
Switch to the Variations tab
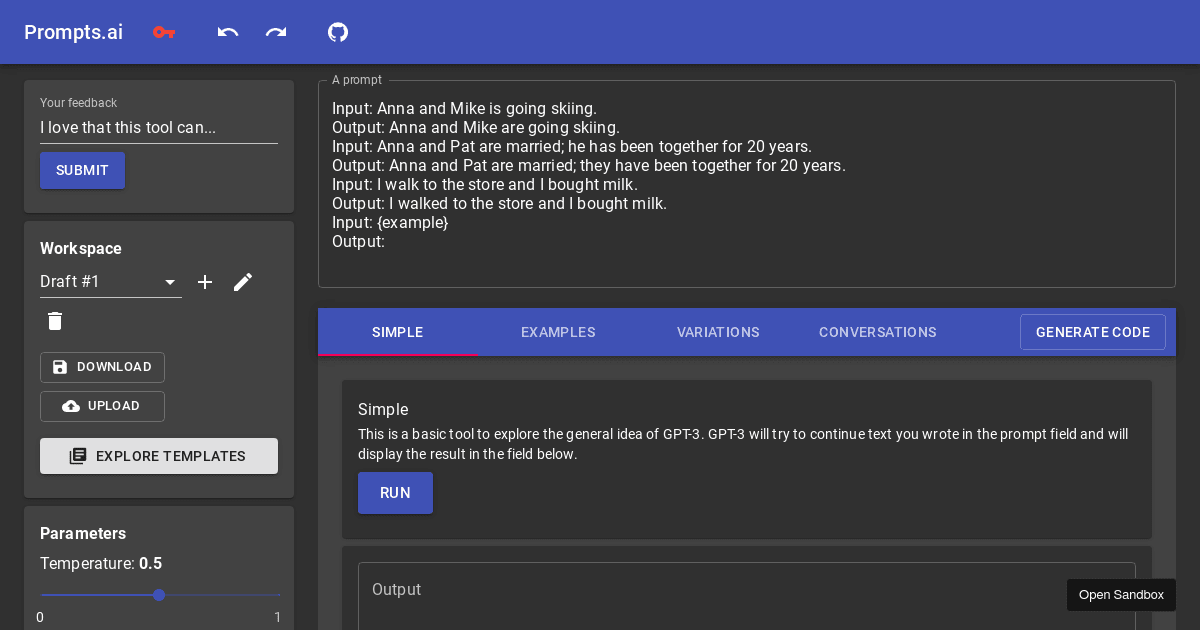pyautogui.click(x=718, y=332)
